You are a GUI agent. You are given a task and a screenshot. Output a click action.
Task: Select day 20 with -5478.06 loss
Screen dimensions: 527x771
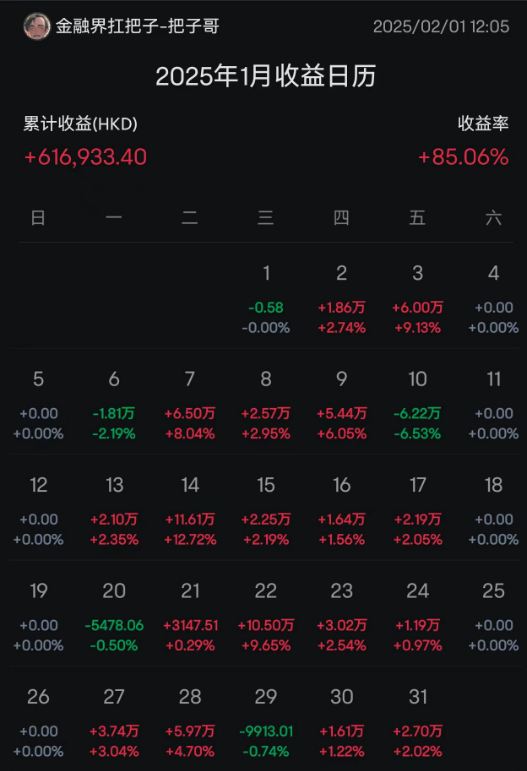(x=114, y=617)
